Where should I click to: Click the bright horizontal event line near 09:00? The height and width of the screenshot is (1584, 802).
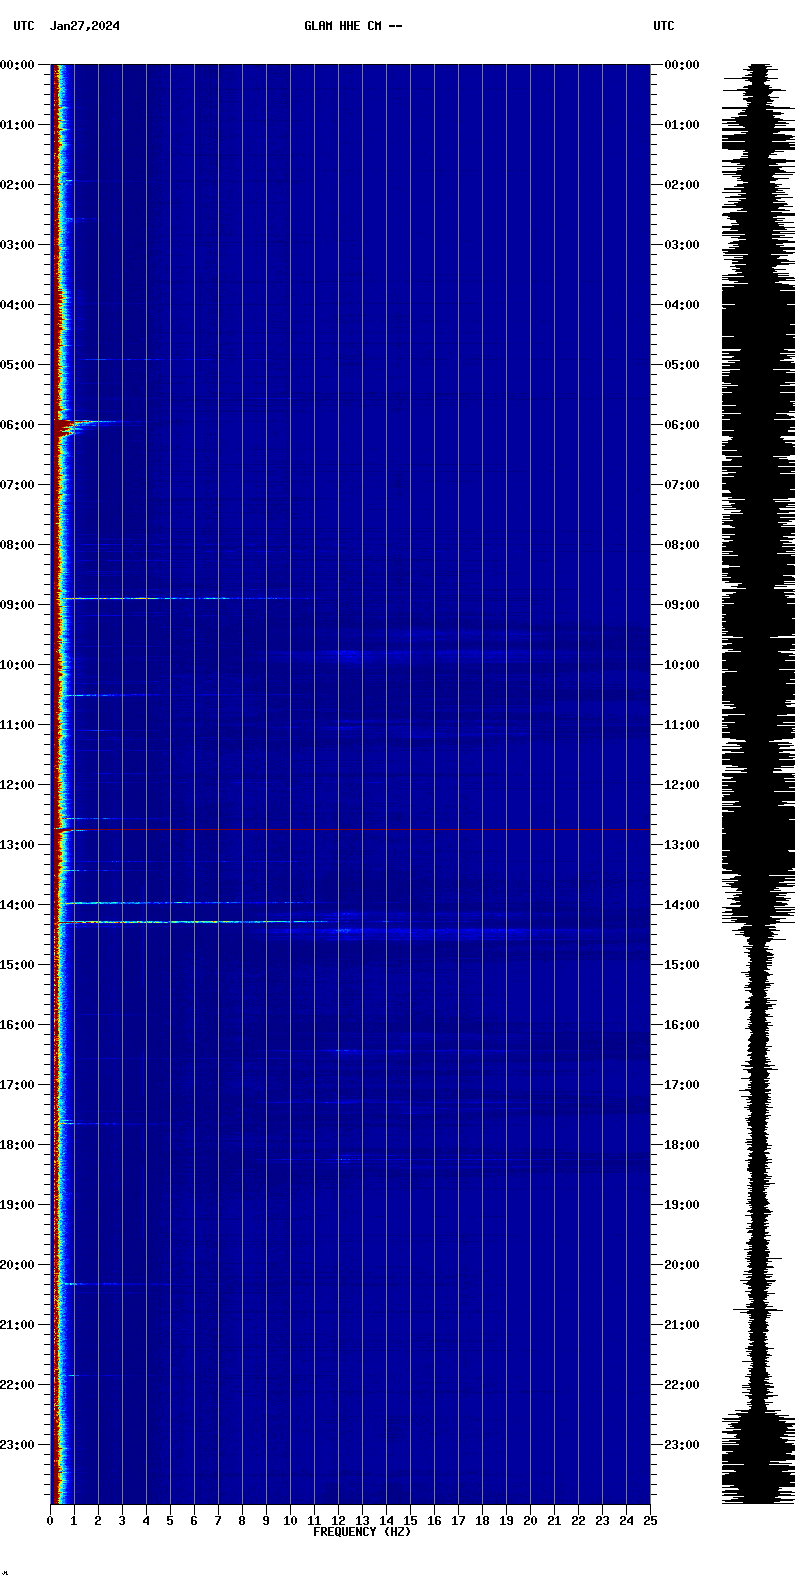(150, 599)
